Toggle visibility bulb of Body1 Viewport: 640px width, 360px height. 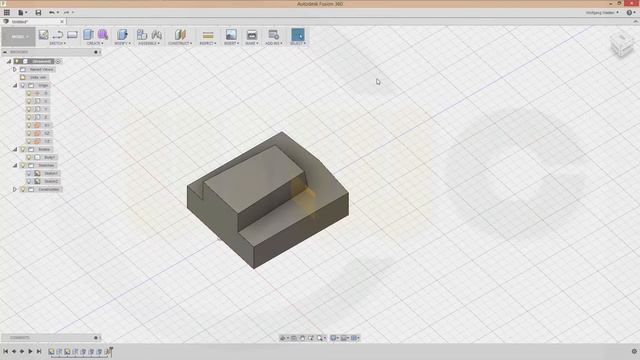point(29,157)
